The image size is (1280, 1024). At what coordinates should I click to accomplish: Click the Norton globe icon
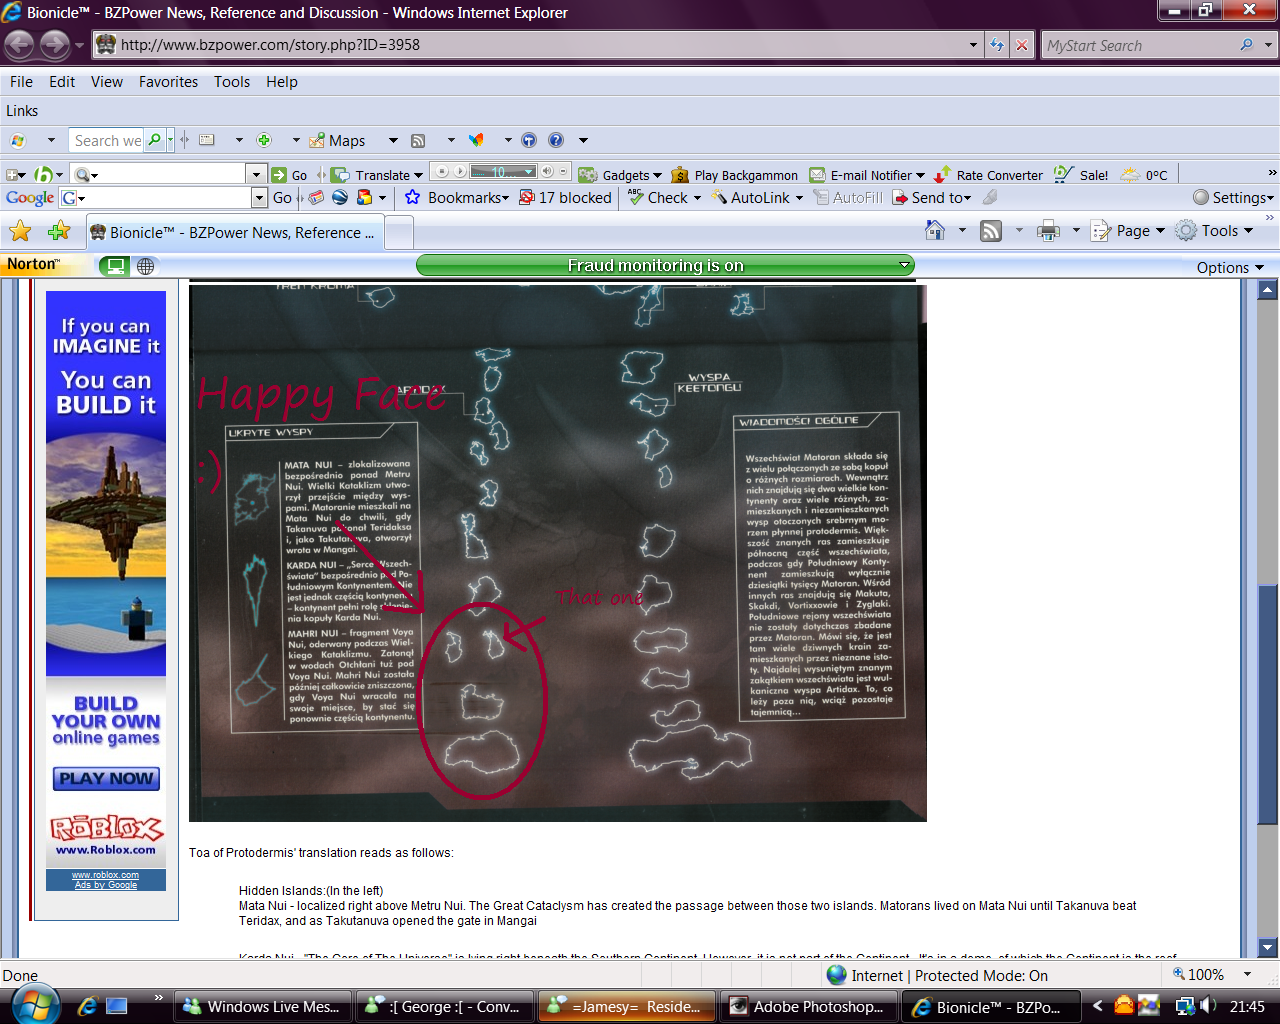tap(146, 266)
